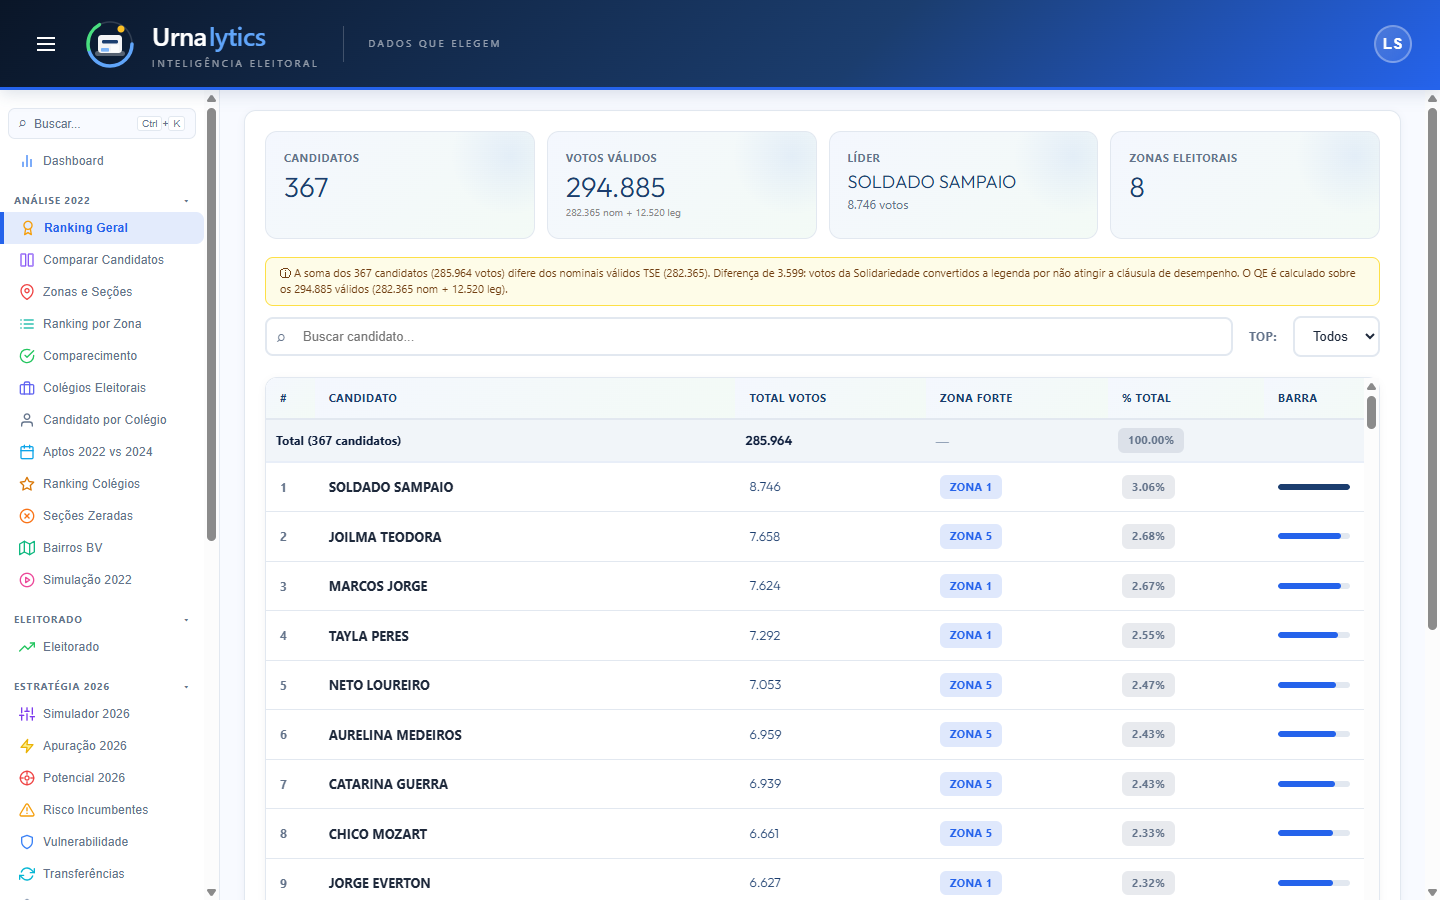Click the ZONA FORTE column header
The image size is (1440, 900).
976,398
